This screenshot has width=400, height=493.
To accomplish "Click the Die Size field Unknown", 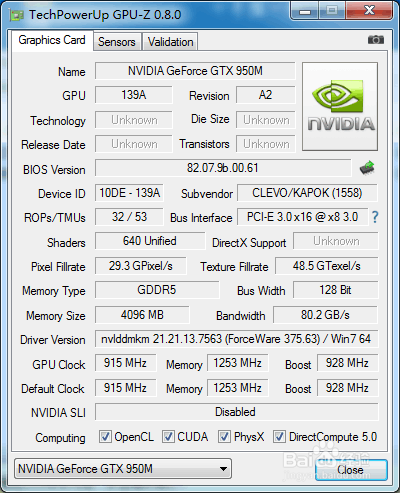I will tap(266, 120).
